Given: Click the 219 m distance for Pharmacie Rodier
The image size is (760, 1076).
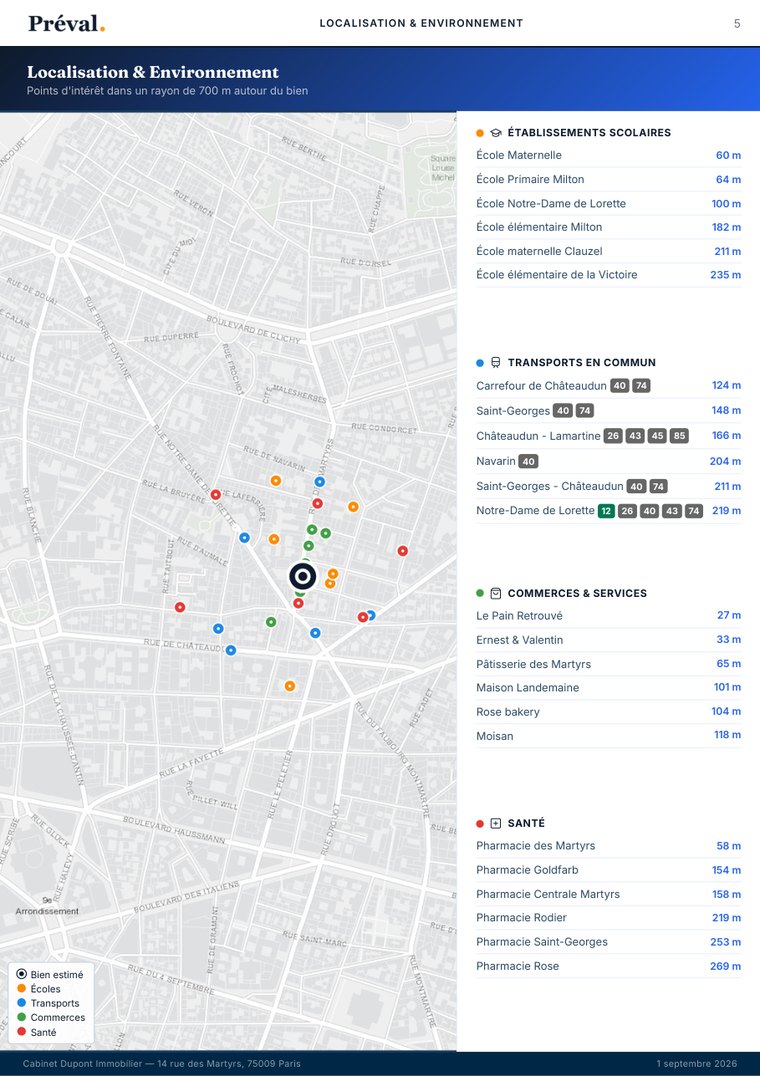Looking at the screenshot, I should click(x=726, y=917).
